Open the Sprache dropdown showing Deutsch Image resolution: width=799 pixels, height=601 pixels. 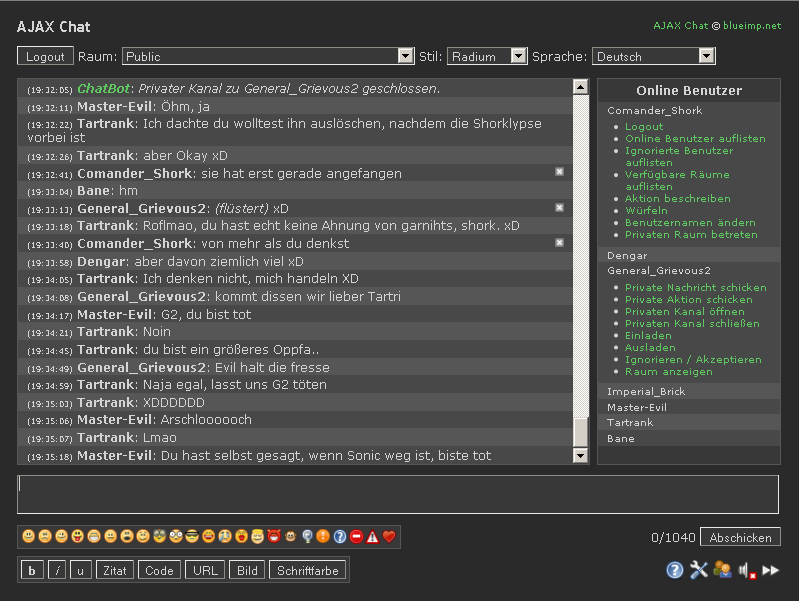(654, 56)
